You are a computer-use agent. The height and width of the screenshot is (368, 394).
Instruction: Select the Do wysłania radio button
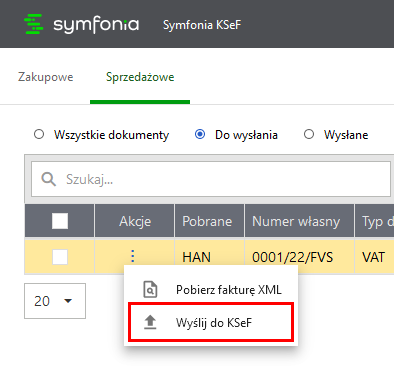click(x=200, y=134)
